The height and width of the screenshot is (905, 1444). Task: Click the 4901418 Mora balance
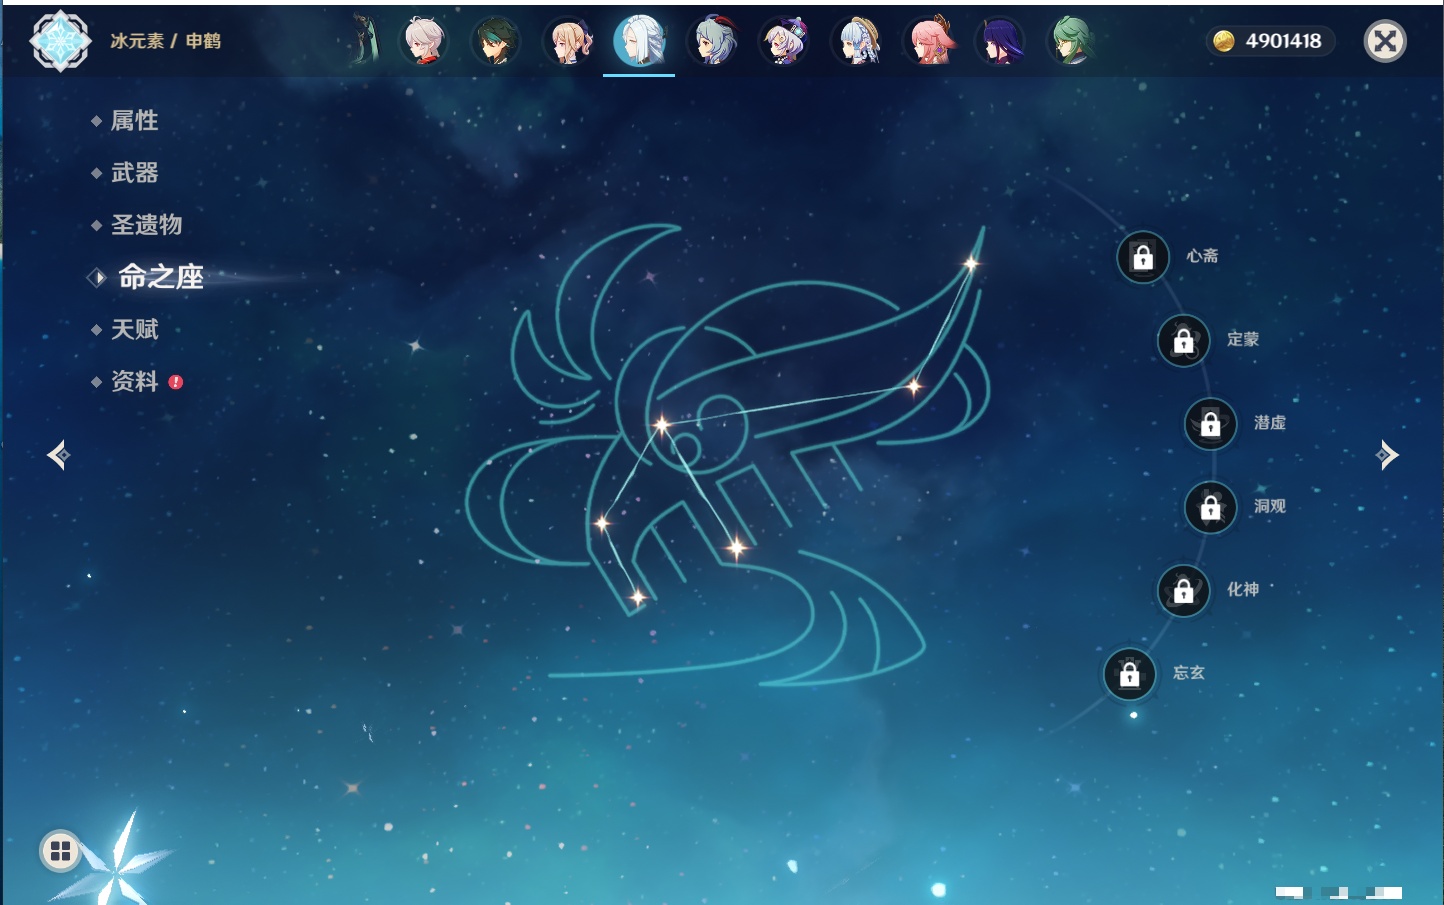point(1283,41)
